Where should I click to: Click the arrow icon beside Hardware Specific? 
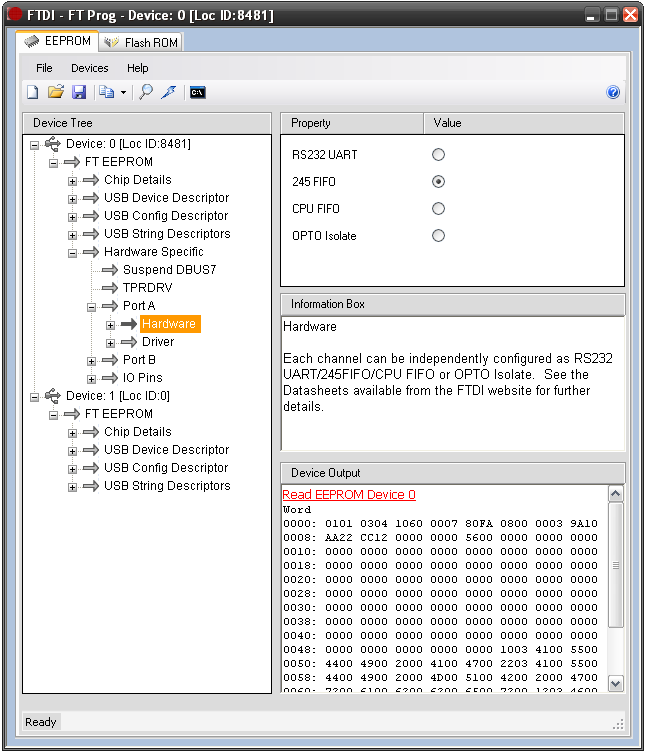point(91,252)
